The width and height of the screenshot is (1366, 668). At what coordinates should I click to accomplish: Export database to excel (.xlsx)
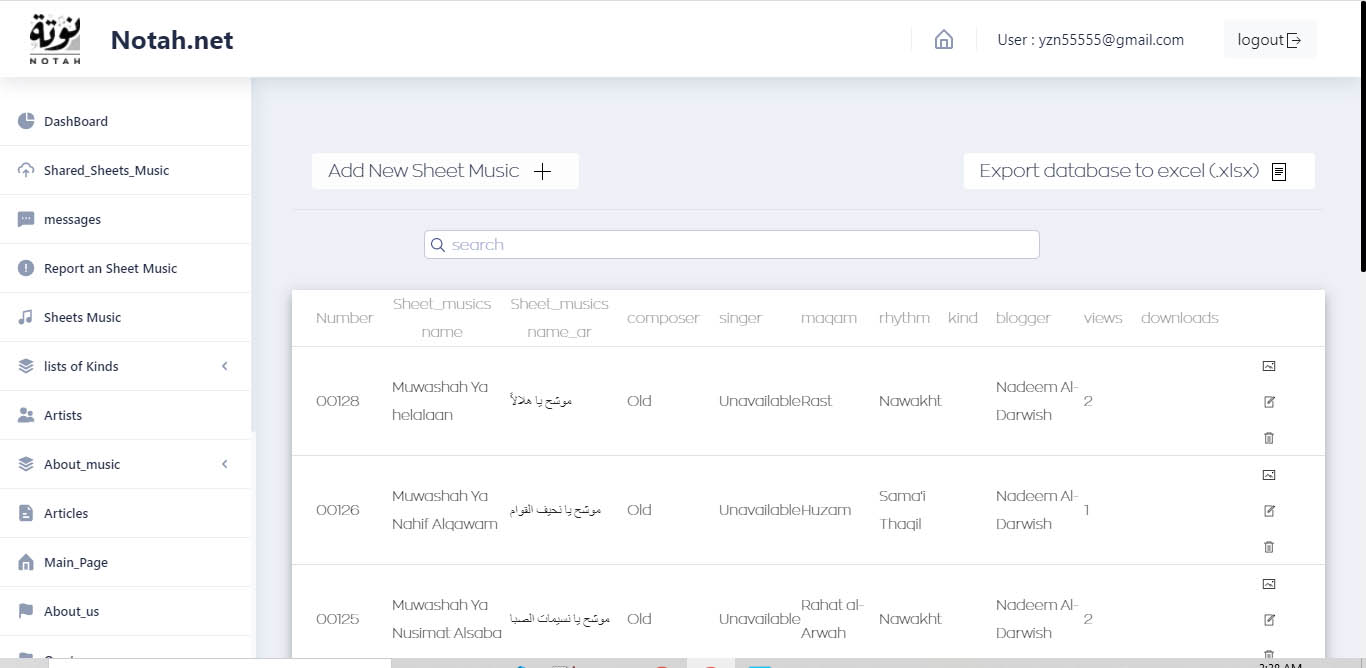tap(1138, 171)
